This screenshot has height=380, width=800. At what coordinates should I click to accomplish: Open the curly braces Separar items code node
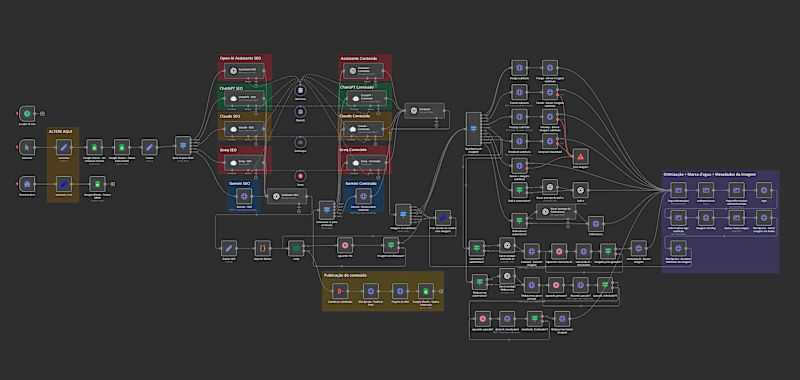click(x=263, y=248)
